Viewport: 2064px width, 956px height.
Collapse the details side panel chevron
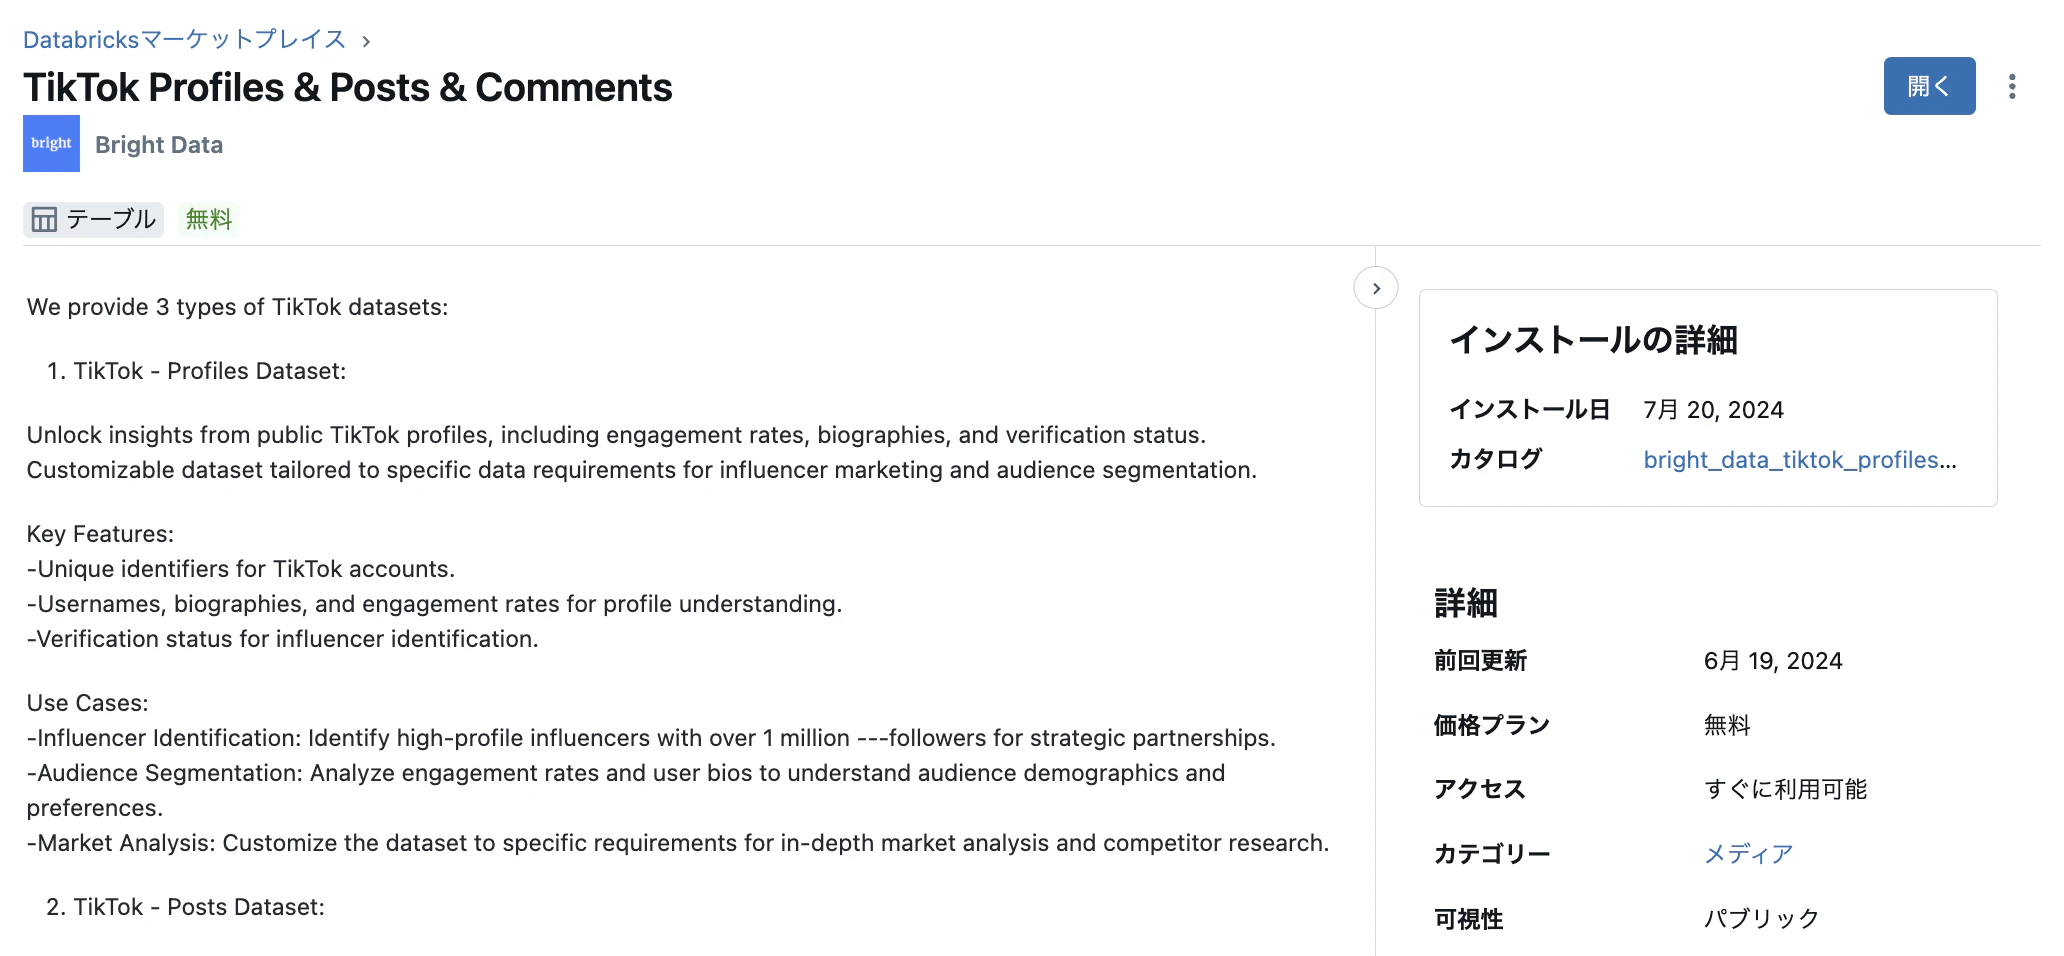click(x=1376, y=288)
